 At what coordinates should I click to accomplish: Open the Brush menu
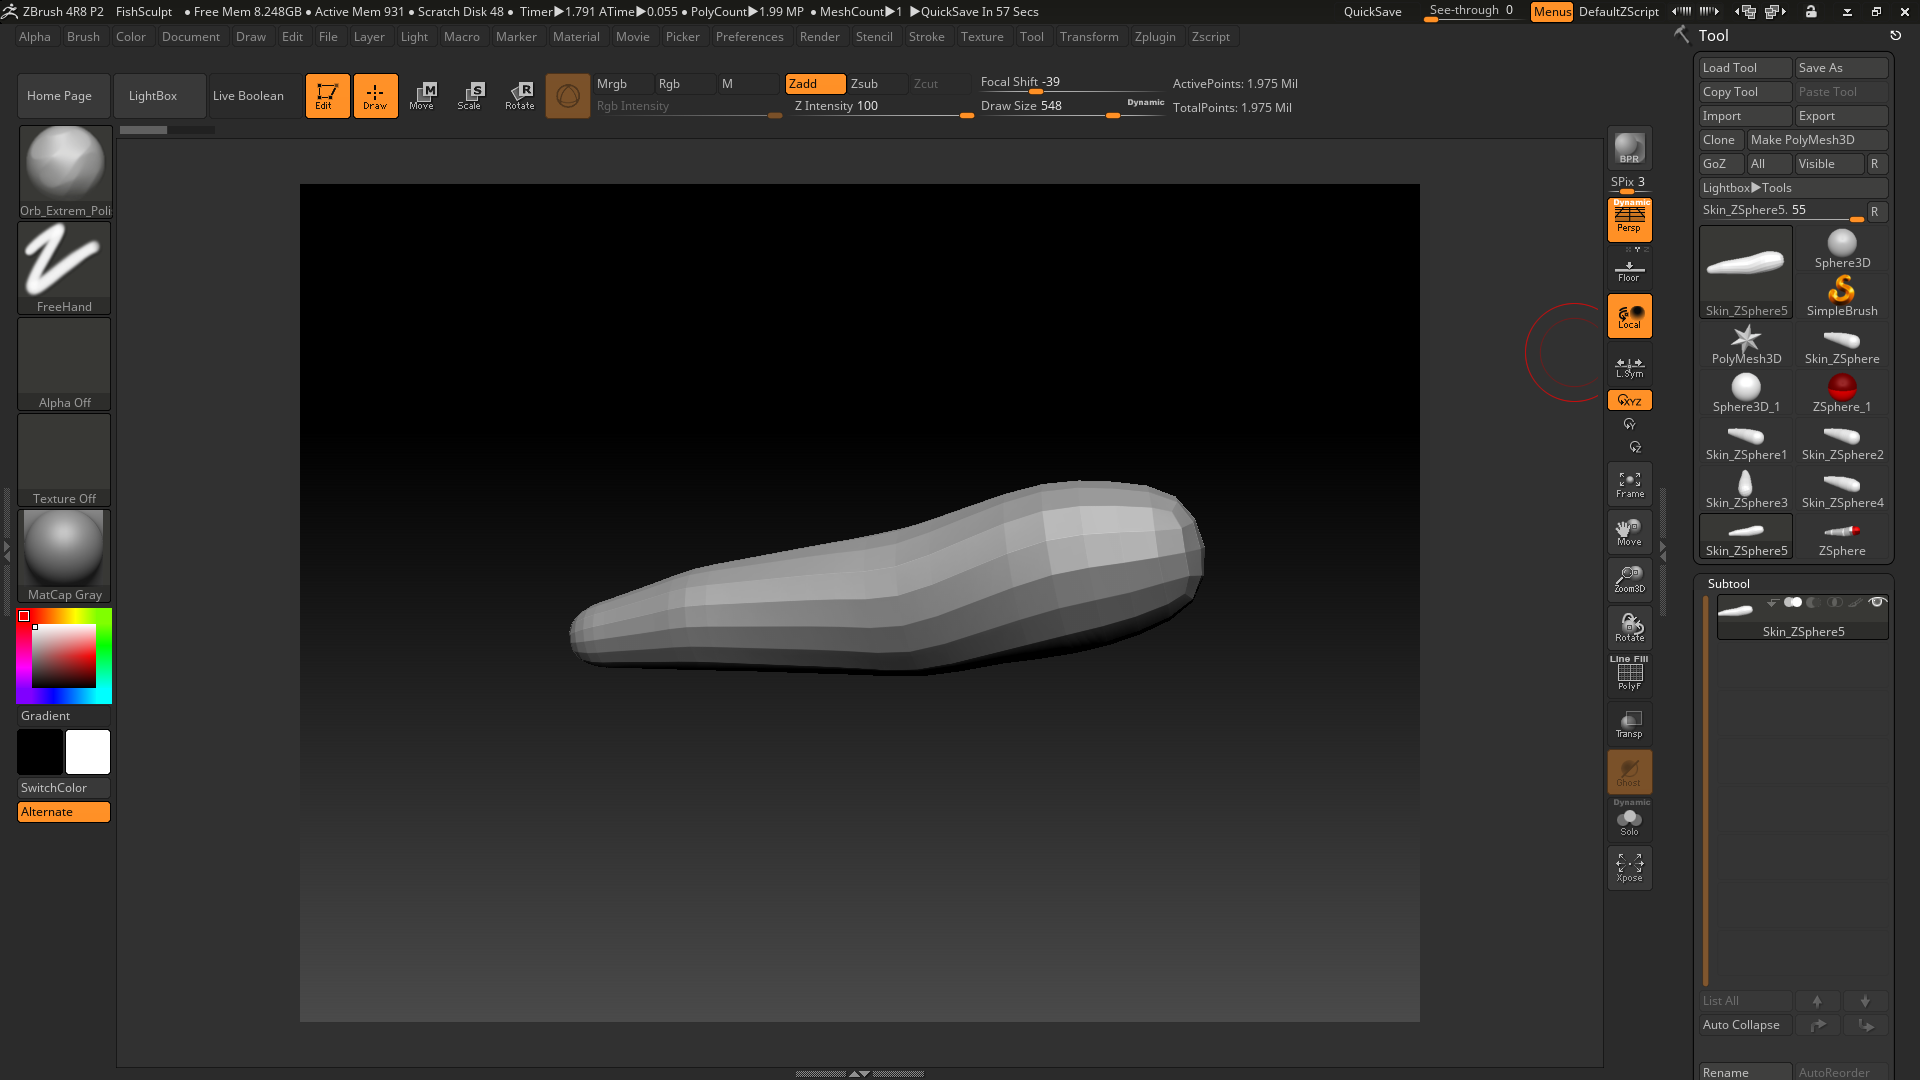83,37
